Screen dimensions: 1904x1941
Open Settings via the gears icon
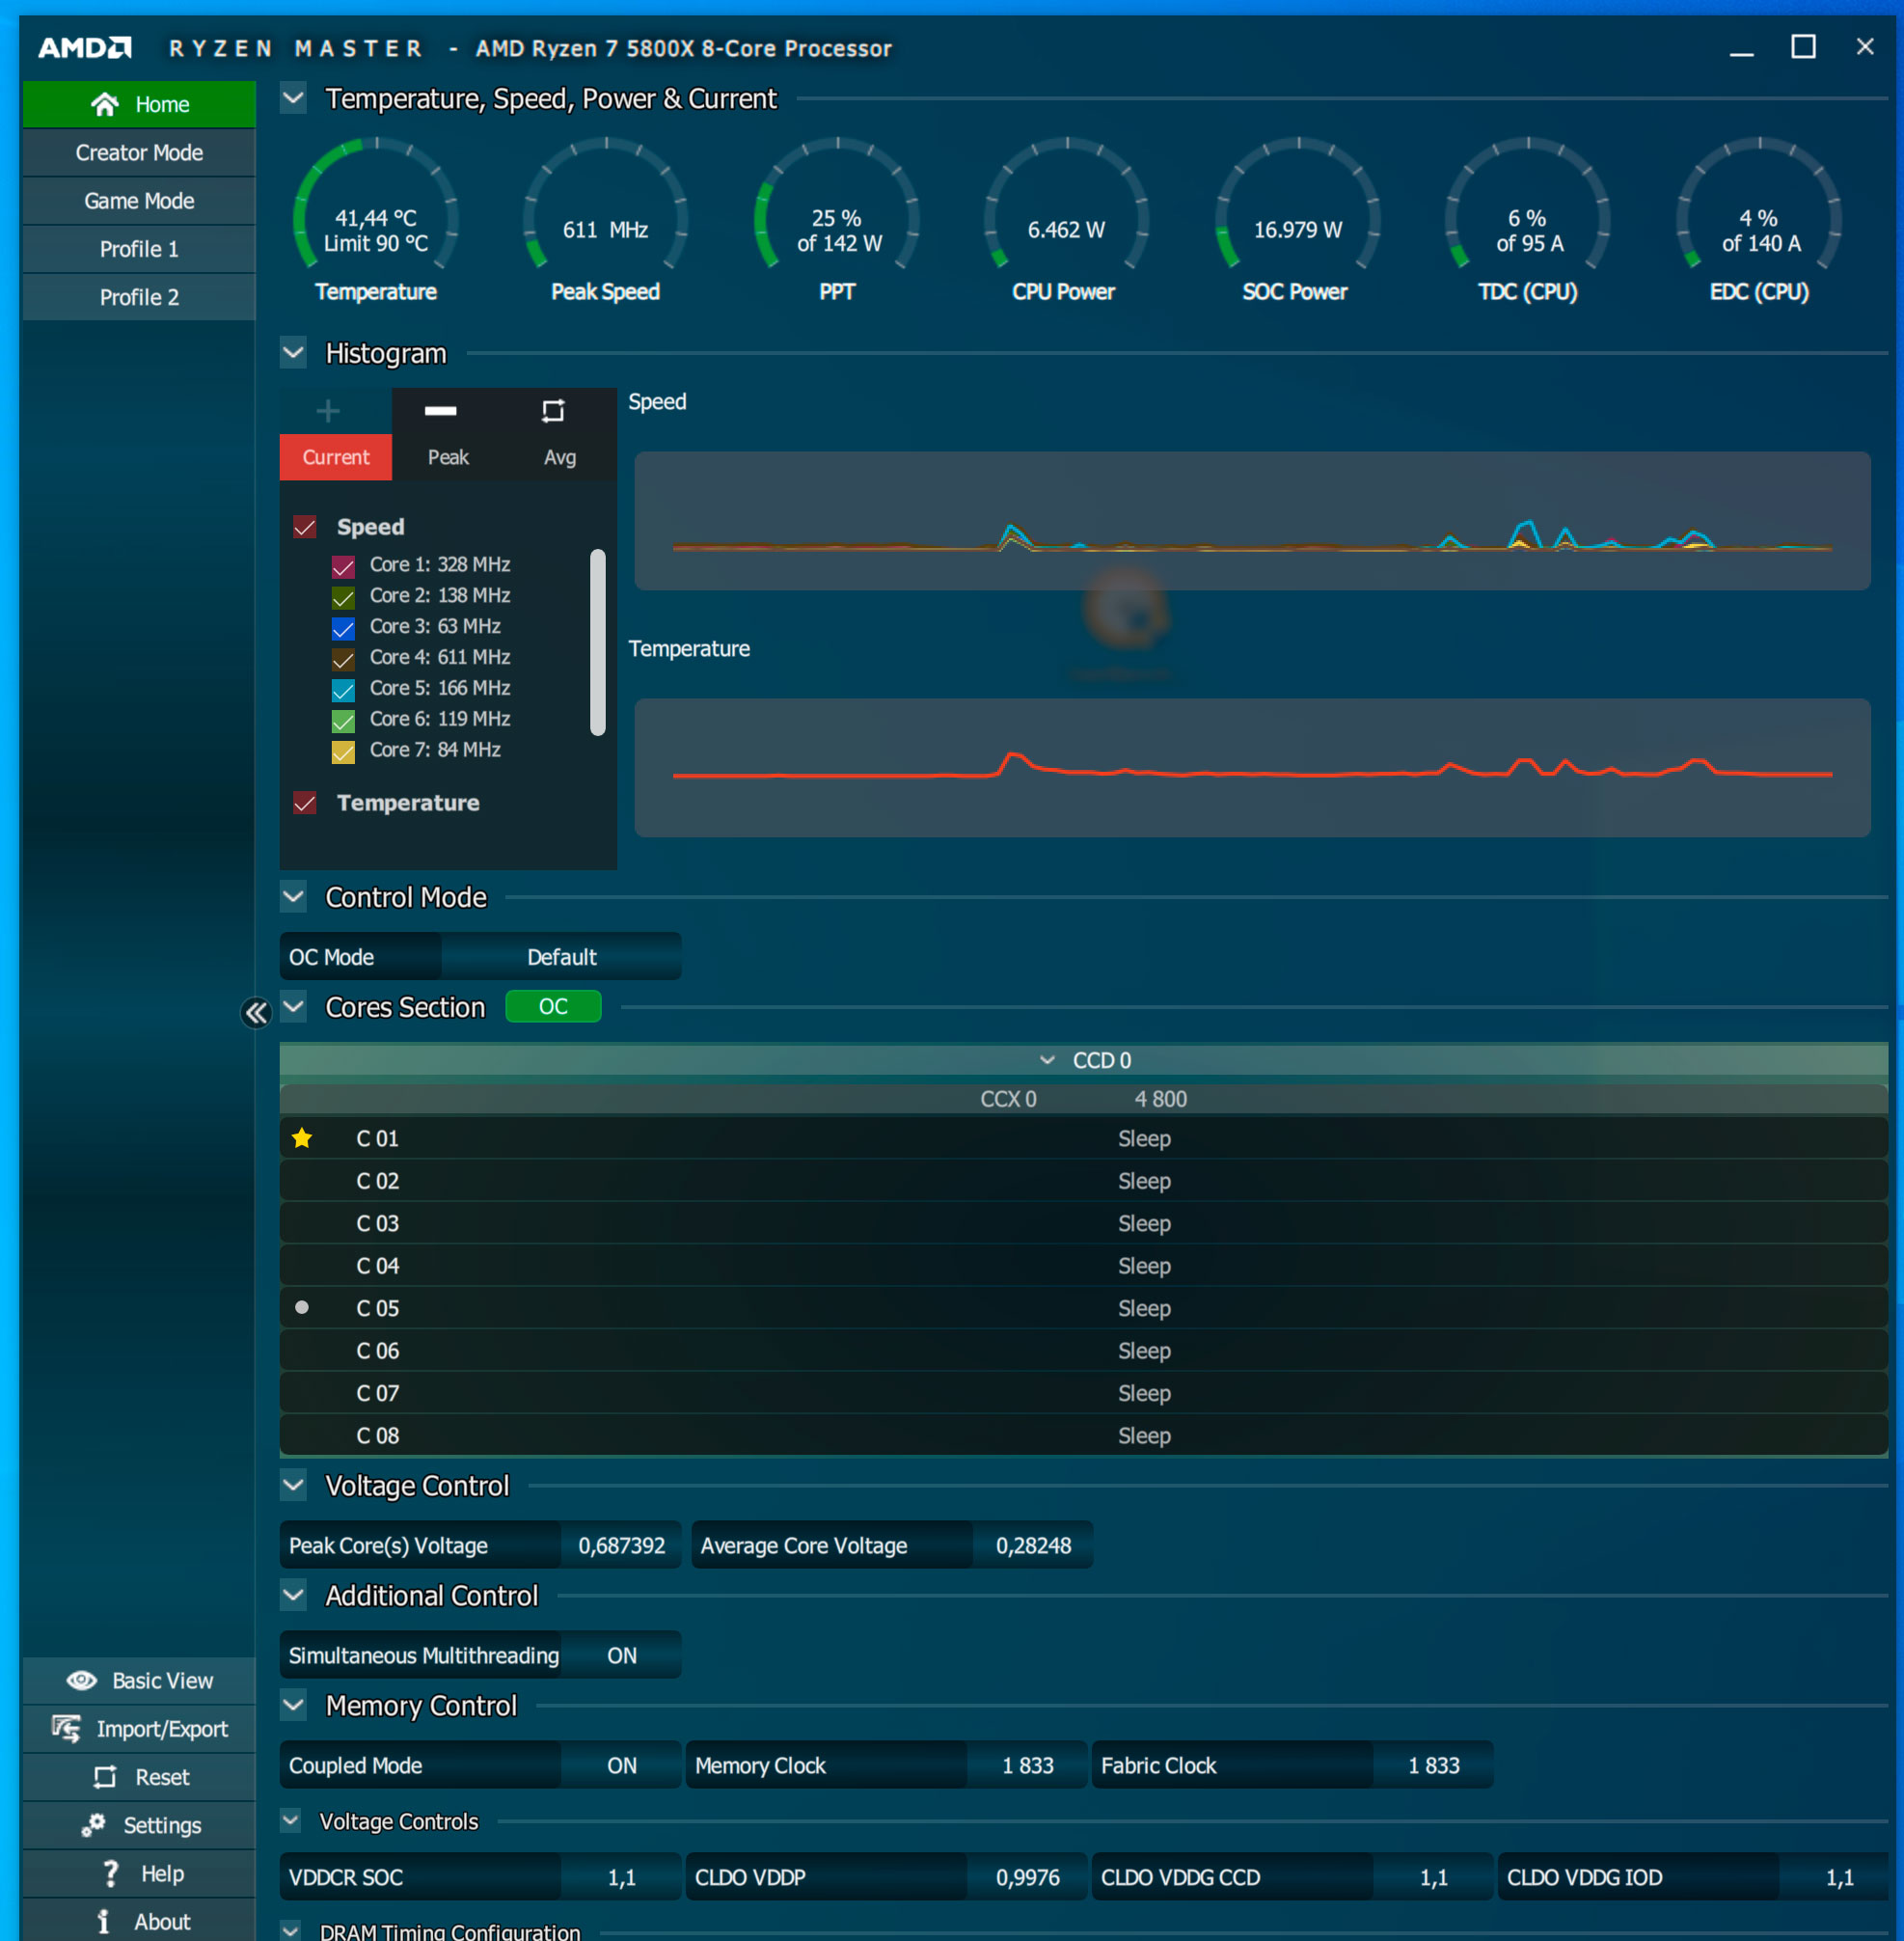(93, 1825)
